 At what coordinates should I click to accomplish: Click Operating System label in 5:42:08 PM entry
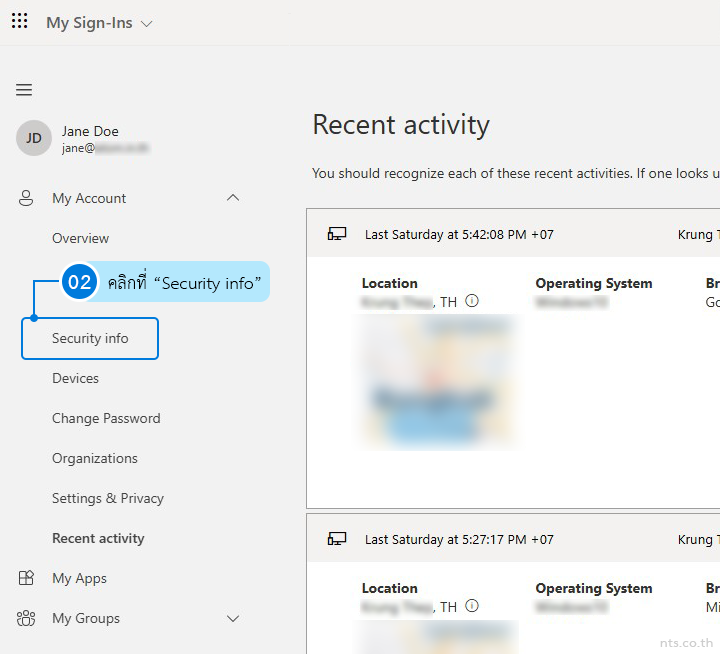(594, 283)
